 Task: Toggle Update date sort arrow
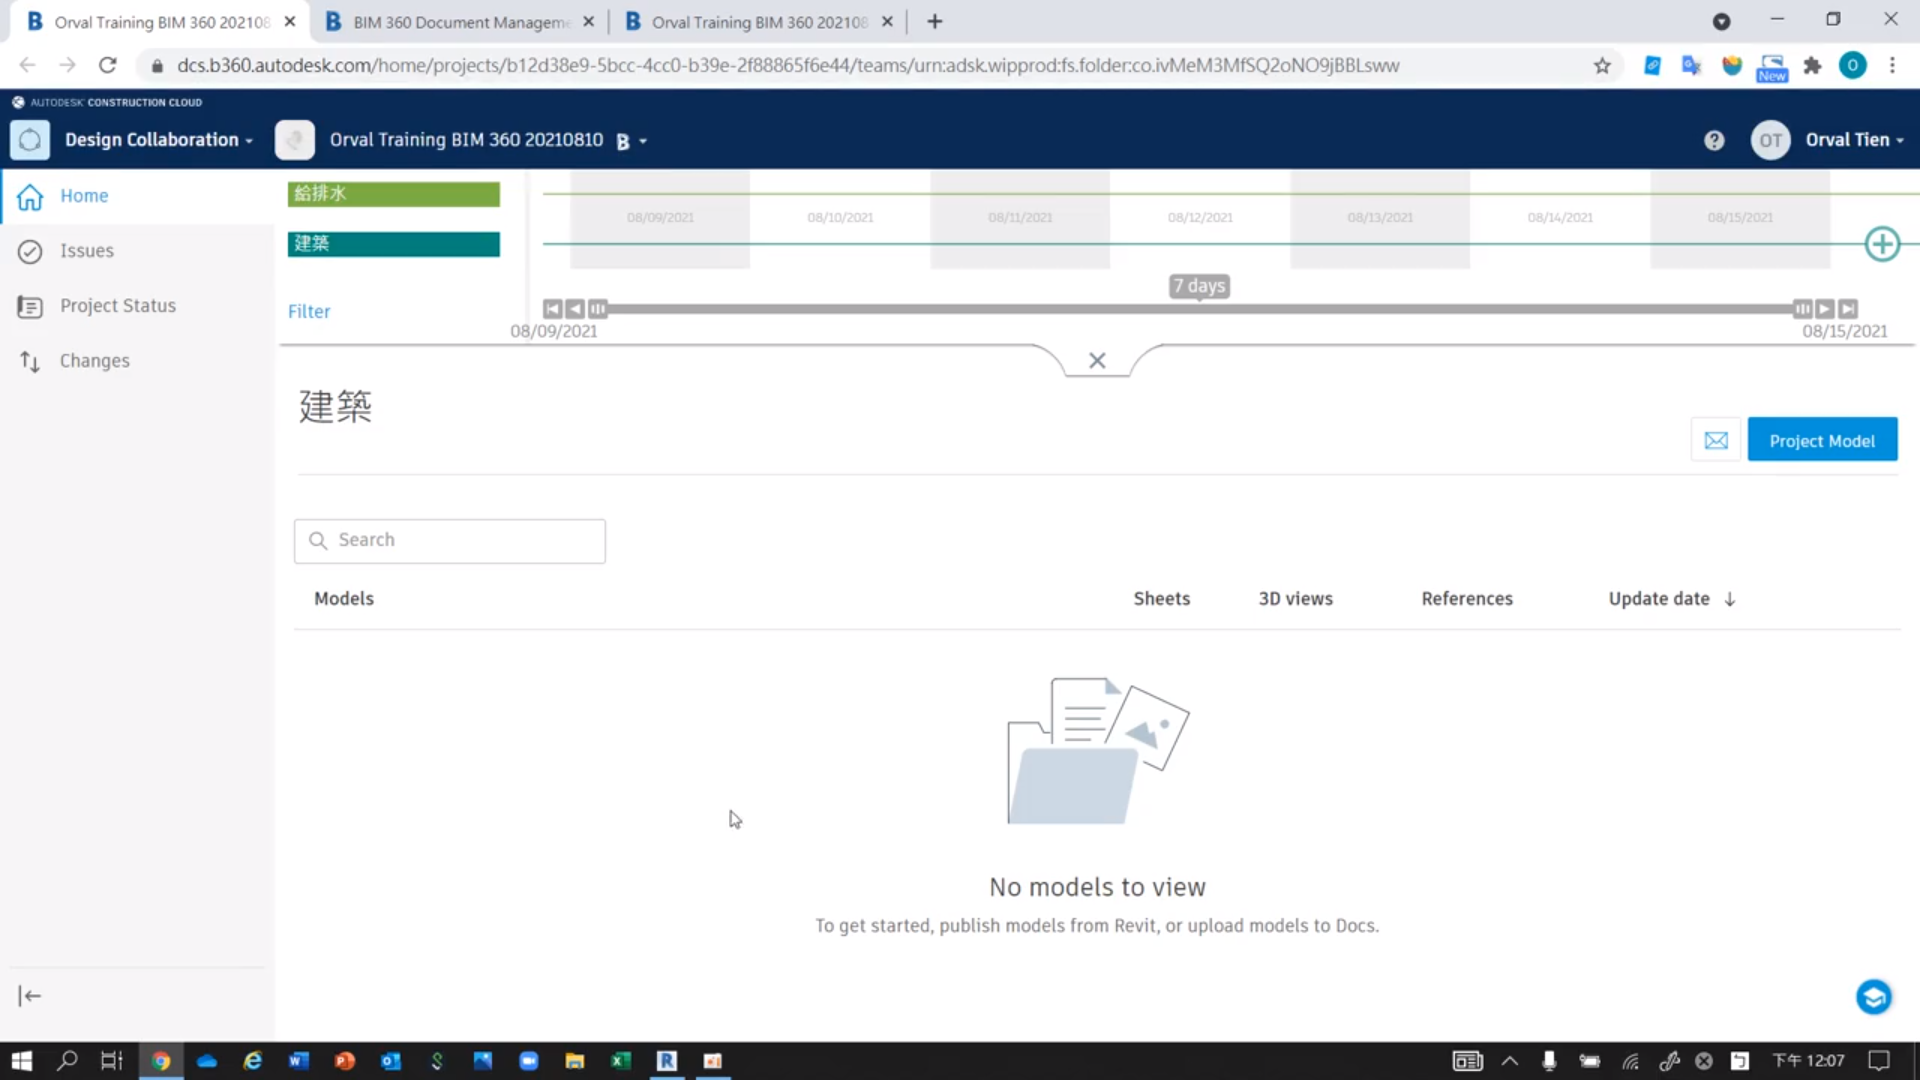1730,599
